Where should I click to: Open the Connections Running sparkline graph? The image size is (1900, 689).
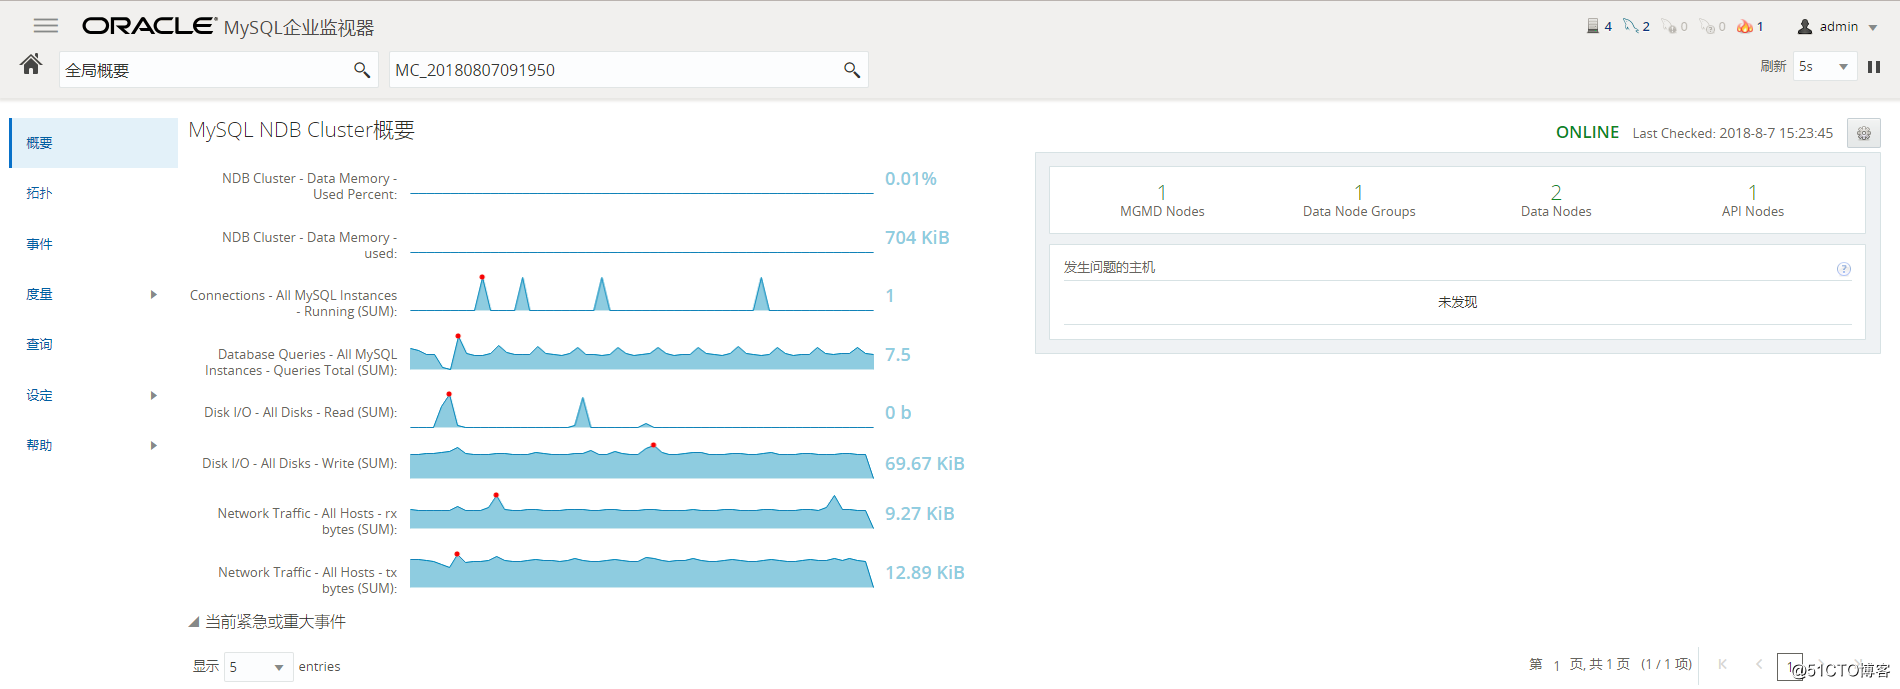pos(642,293)
